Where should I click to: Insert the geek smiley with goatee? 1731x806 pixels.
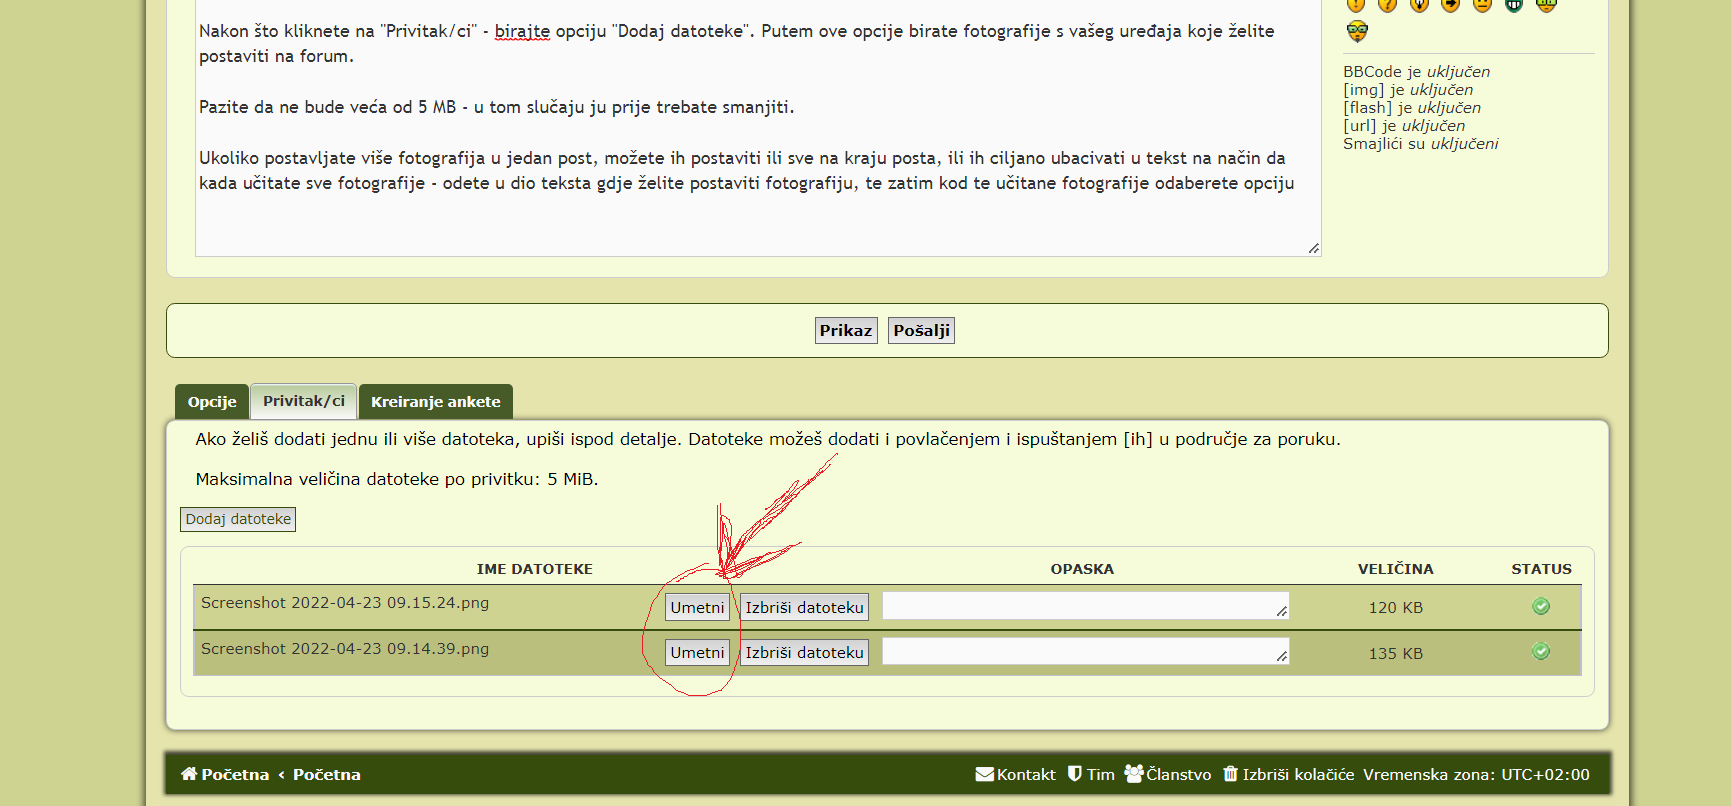[1356, 32]
